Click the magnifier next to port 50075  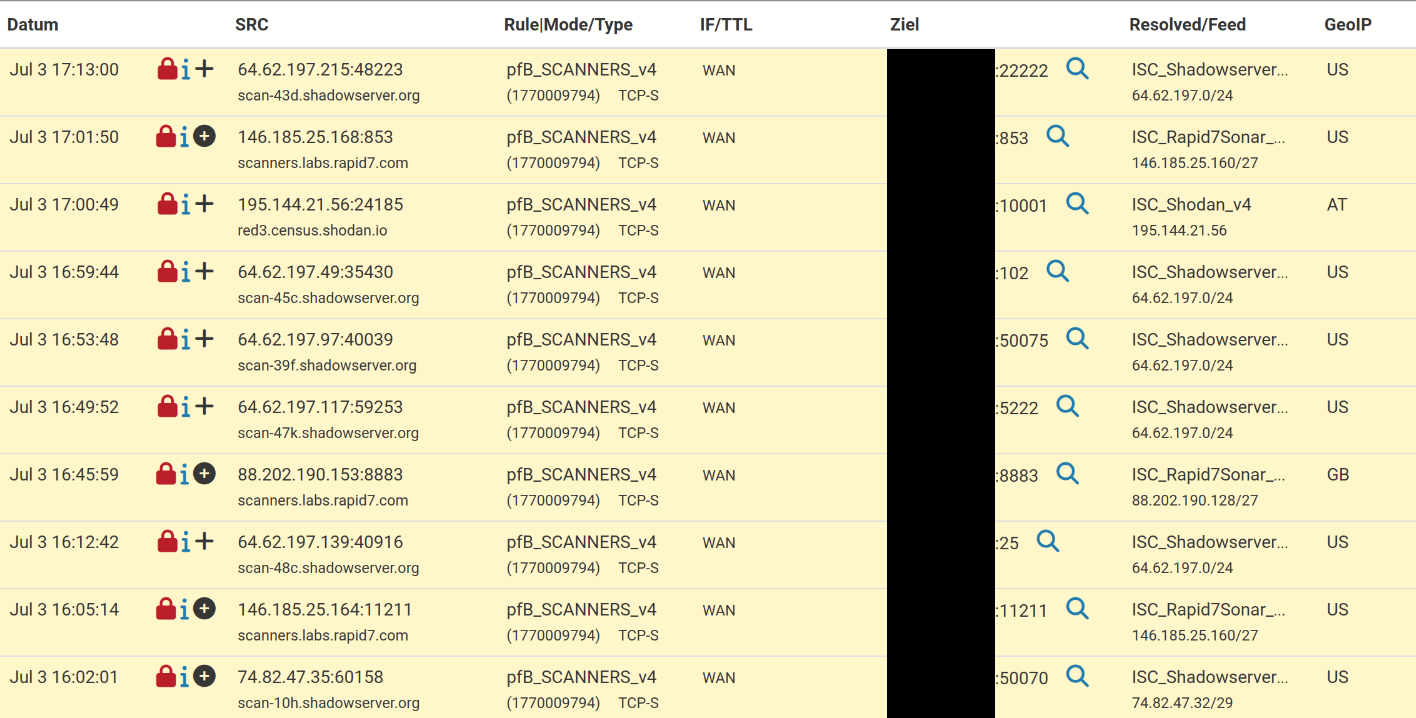tap(1077, 339)
